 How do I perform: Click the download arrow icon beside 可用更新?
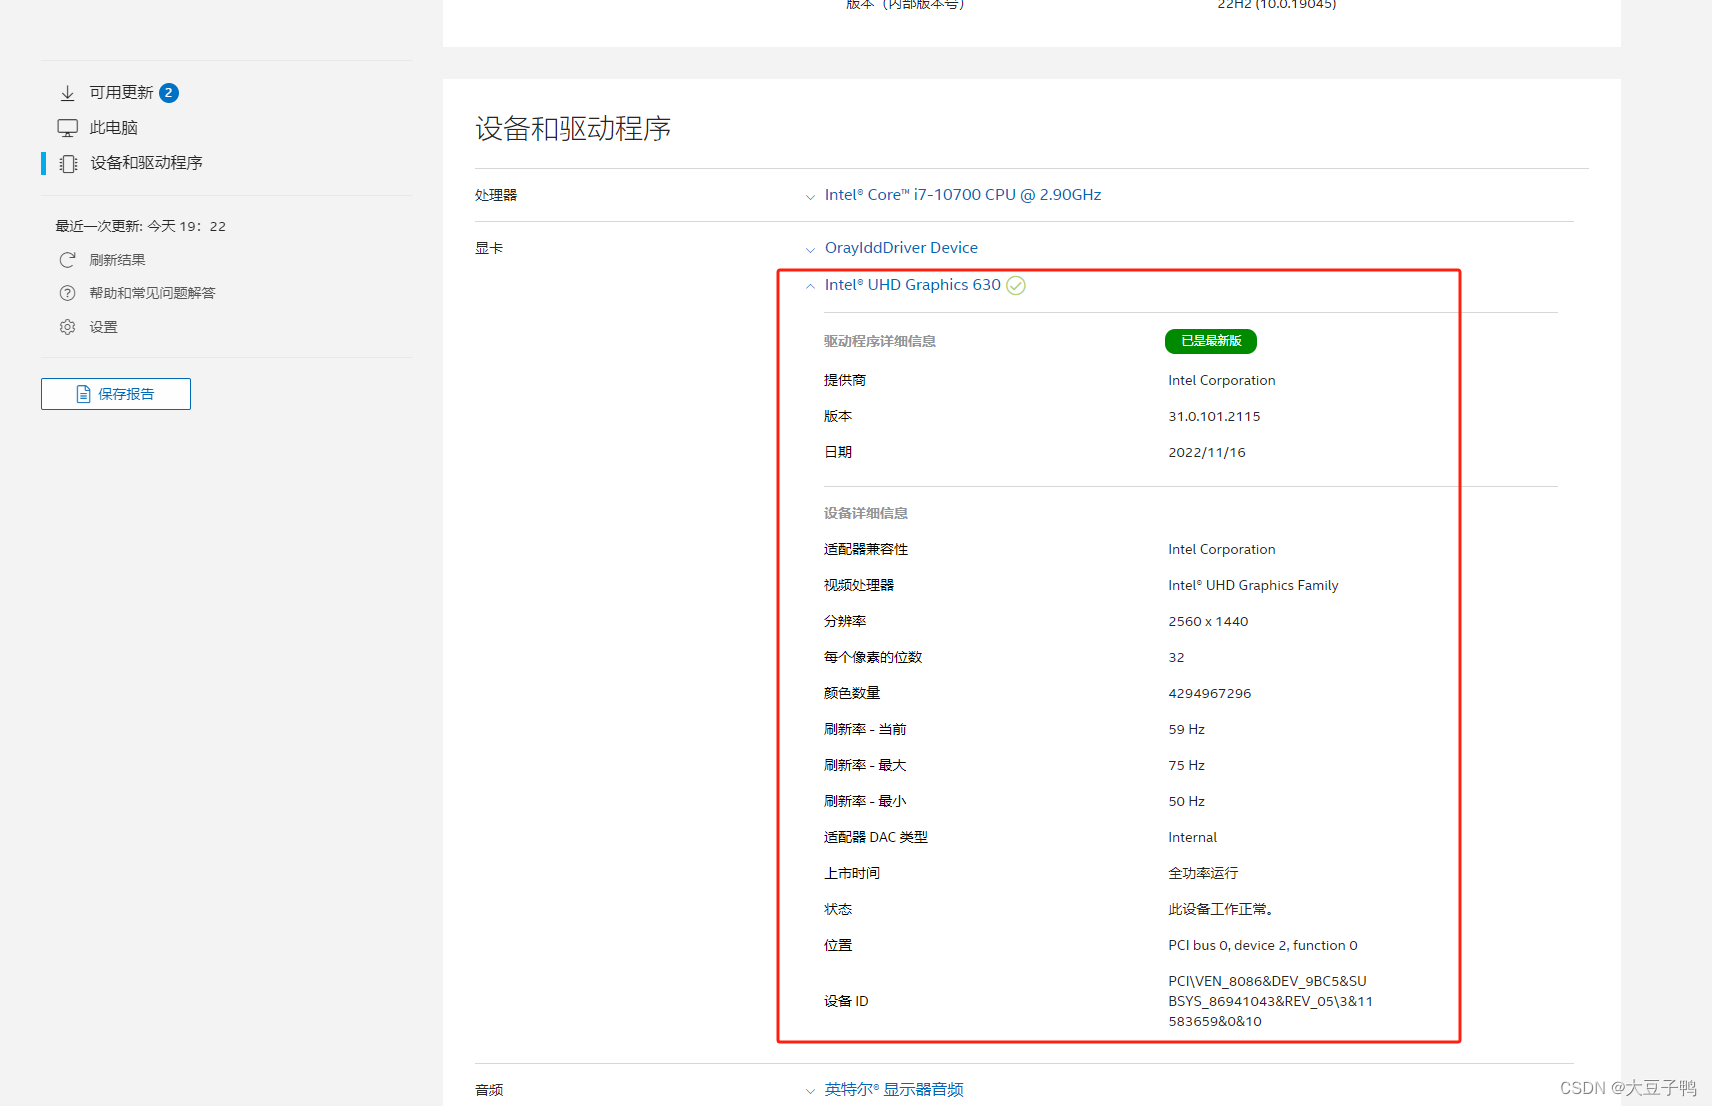click(67, 93)
